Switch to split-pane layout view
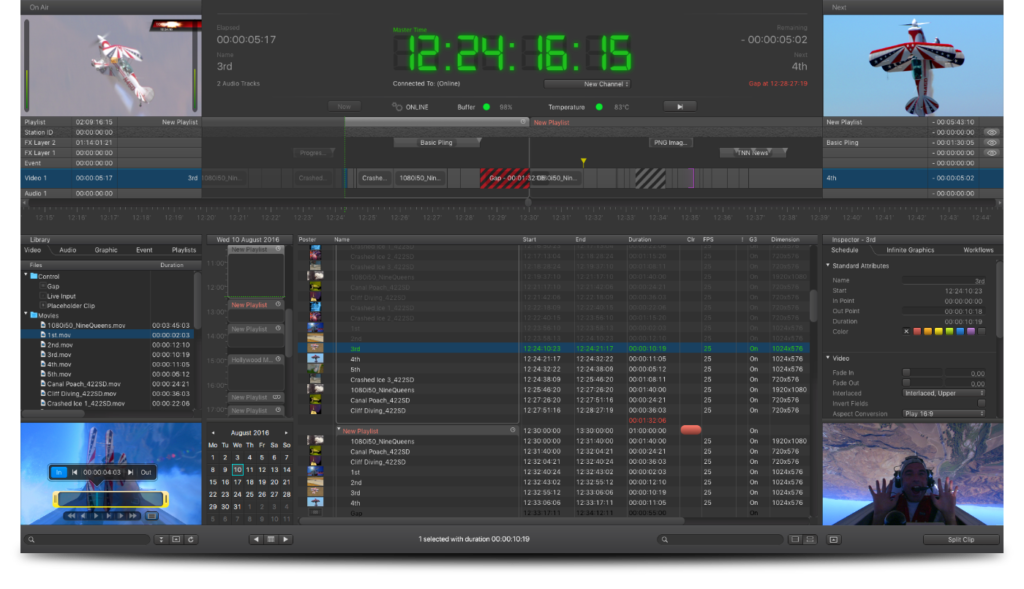1024x589 pixels. point(810,540)
